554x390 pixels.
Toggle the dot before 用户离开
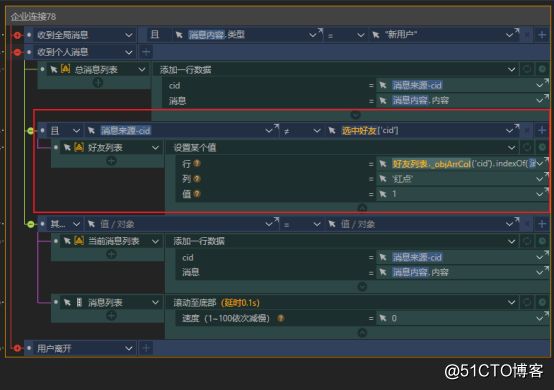click(x=29, y=348)
